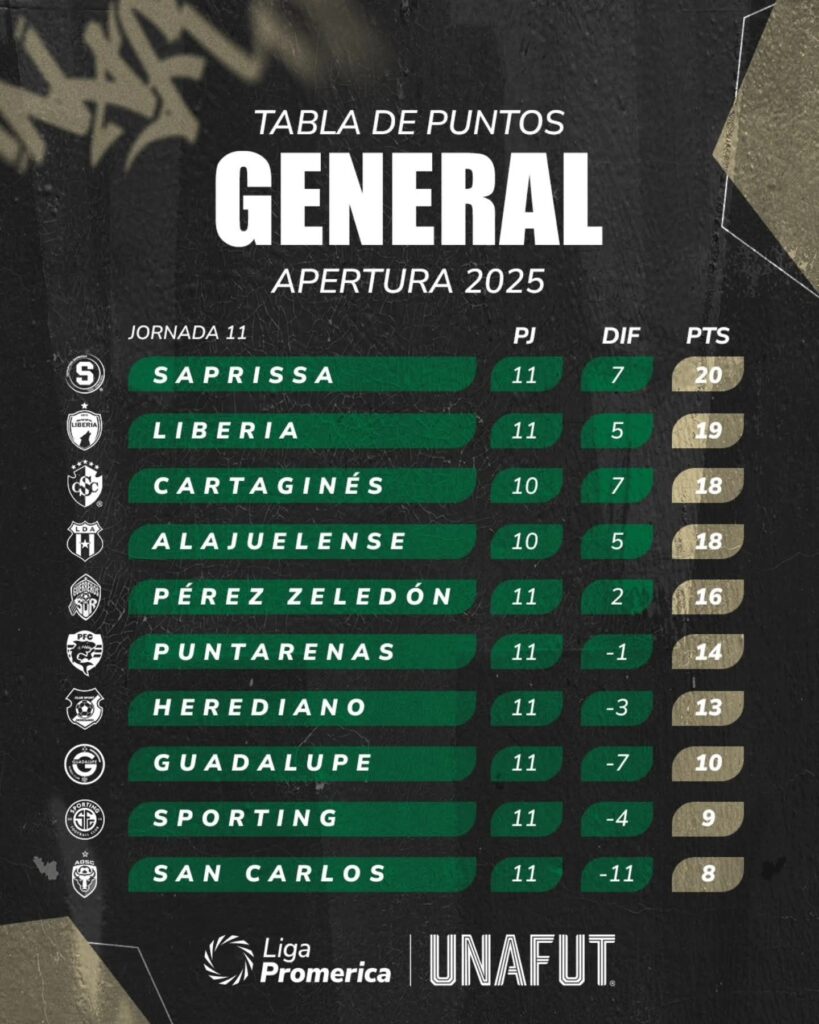
Task: Click Saprissa's gold 20 points badge
Action: (707, 375)
